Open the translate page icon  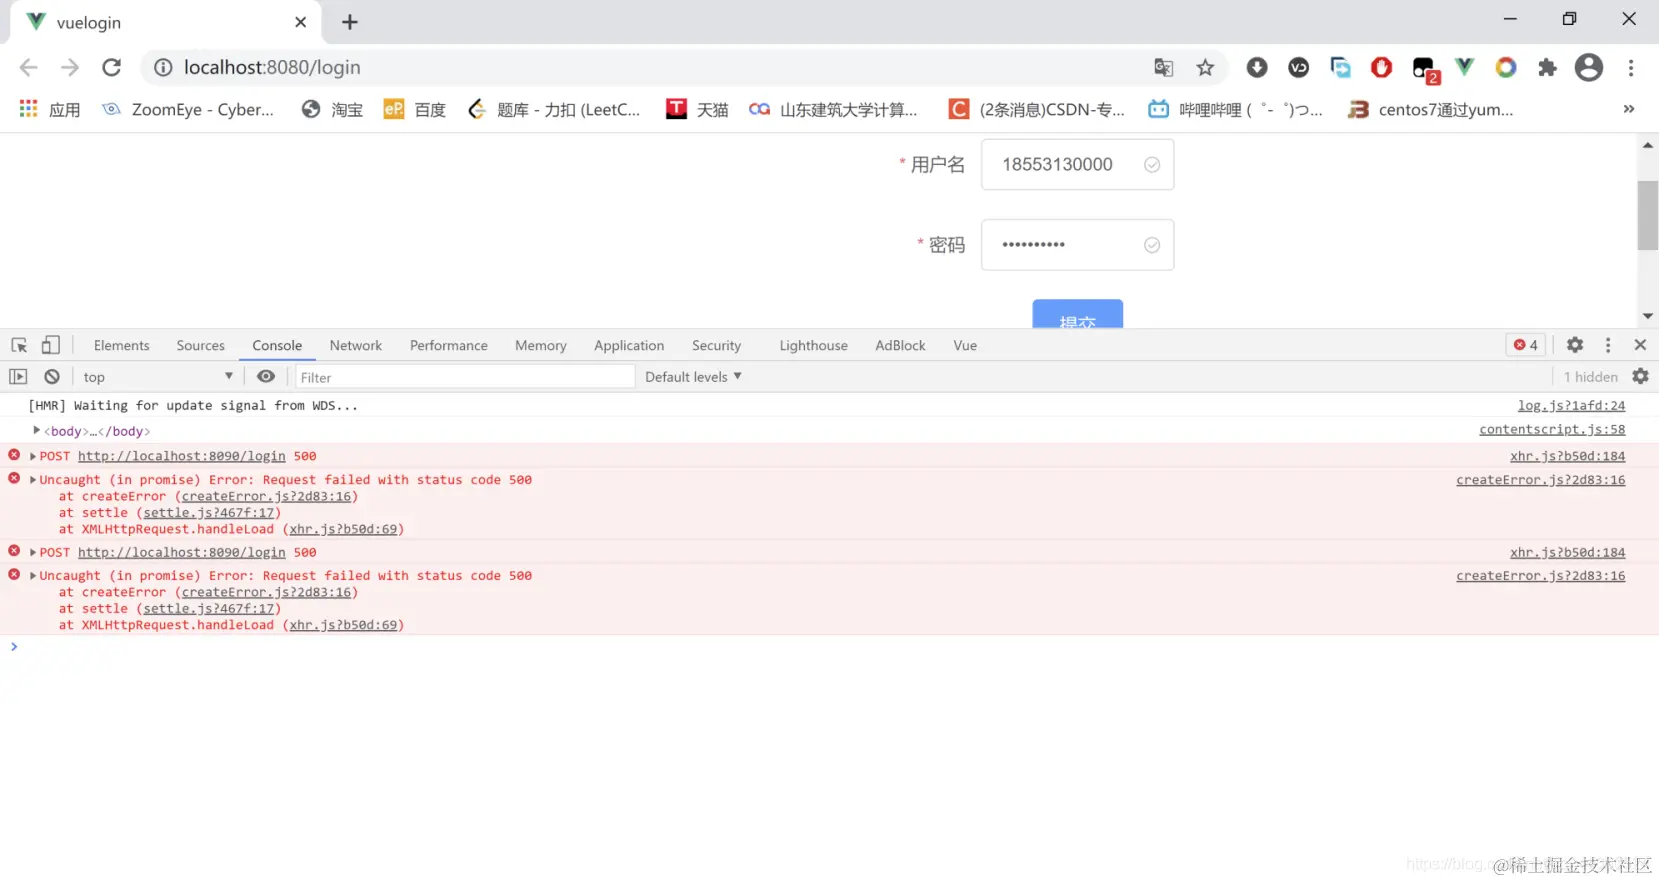(x=1163, y=67)
